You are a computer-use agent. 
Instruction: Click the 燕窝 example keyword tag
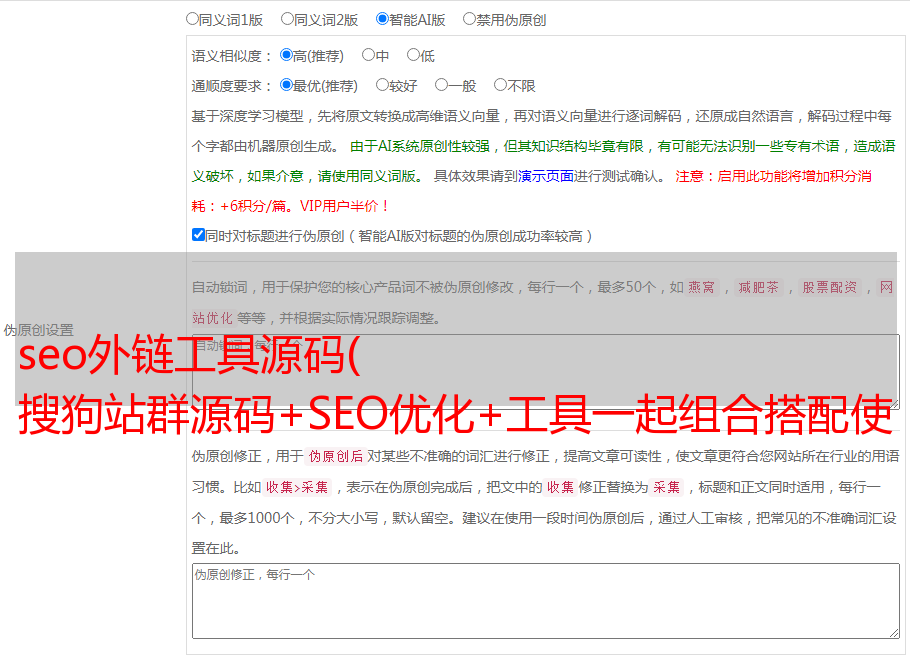click(702, 287)
